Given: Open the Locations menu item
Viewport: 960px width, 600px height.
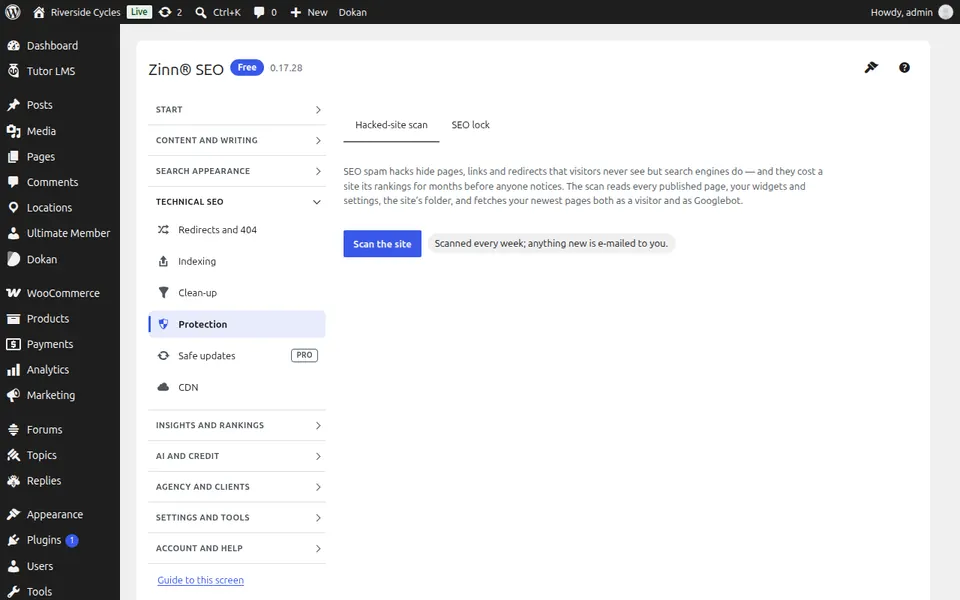Looking at the screenshot, I should pyautogui.click(x=60, y=208).
